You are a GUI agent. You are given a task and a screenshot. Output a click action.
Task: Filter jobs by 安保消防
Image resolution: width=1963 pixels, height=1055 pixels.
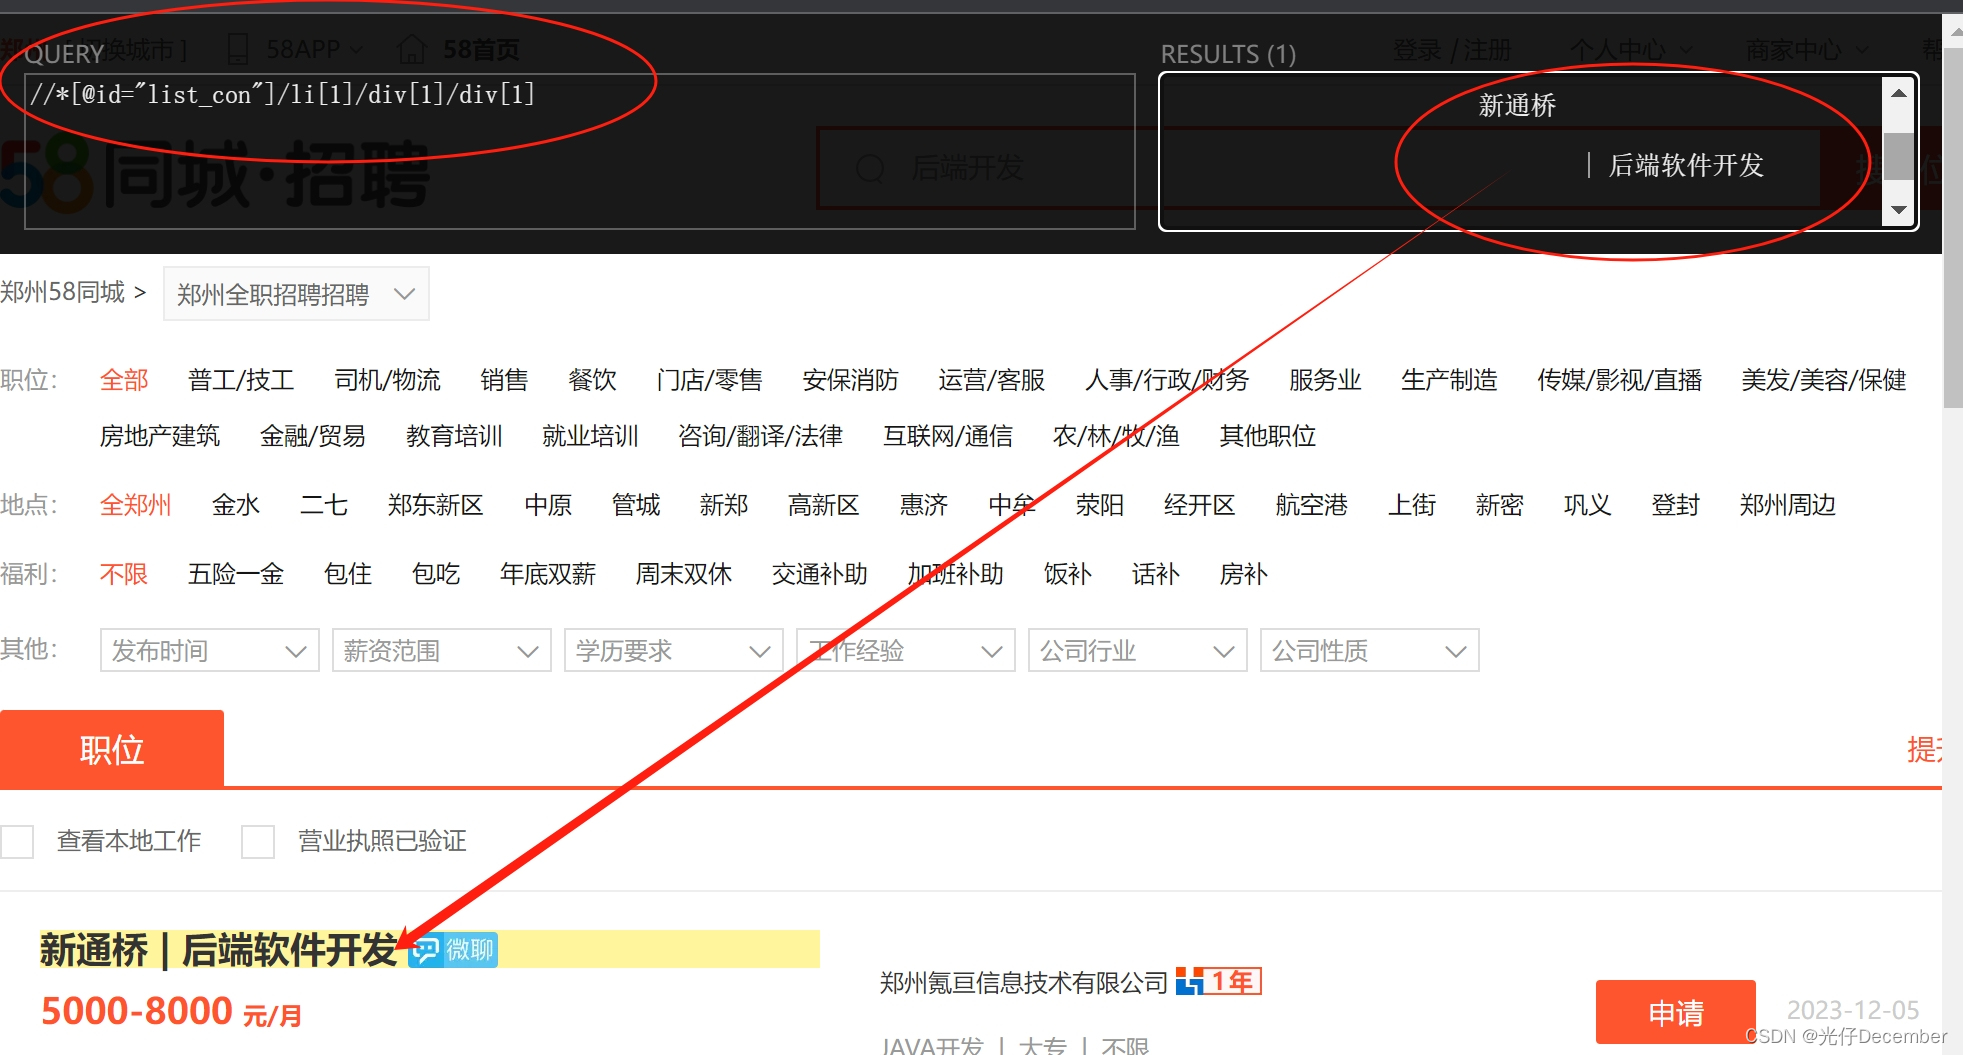(851, 380)
